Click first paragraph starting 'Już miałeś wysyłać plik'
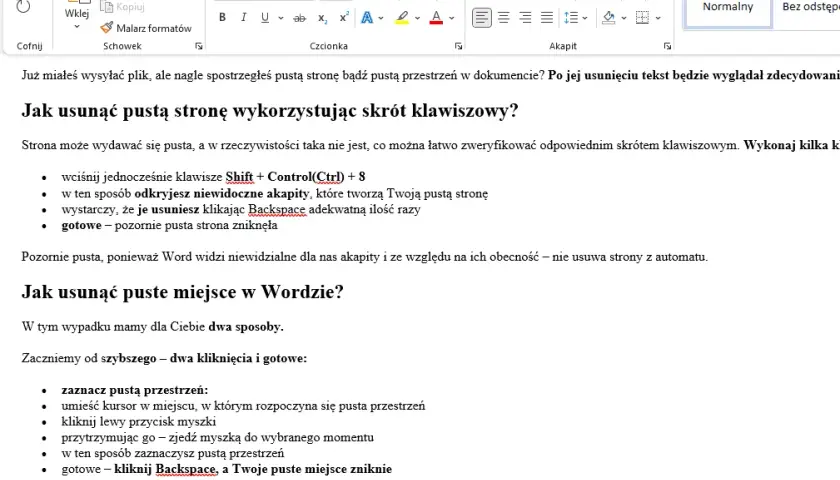The height and width of the screenshot is (480, 840). pyautogui.click(x=431, y=76)
